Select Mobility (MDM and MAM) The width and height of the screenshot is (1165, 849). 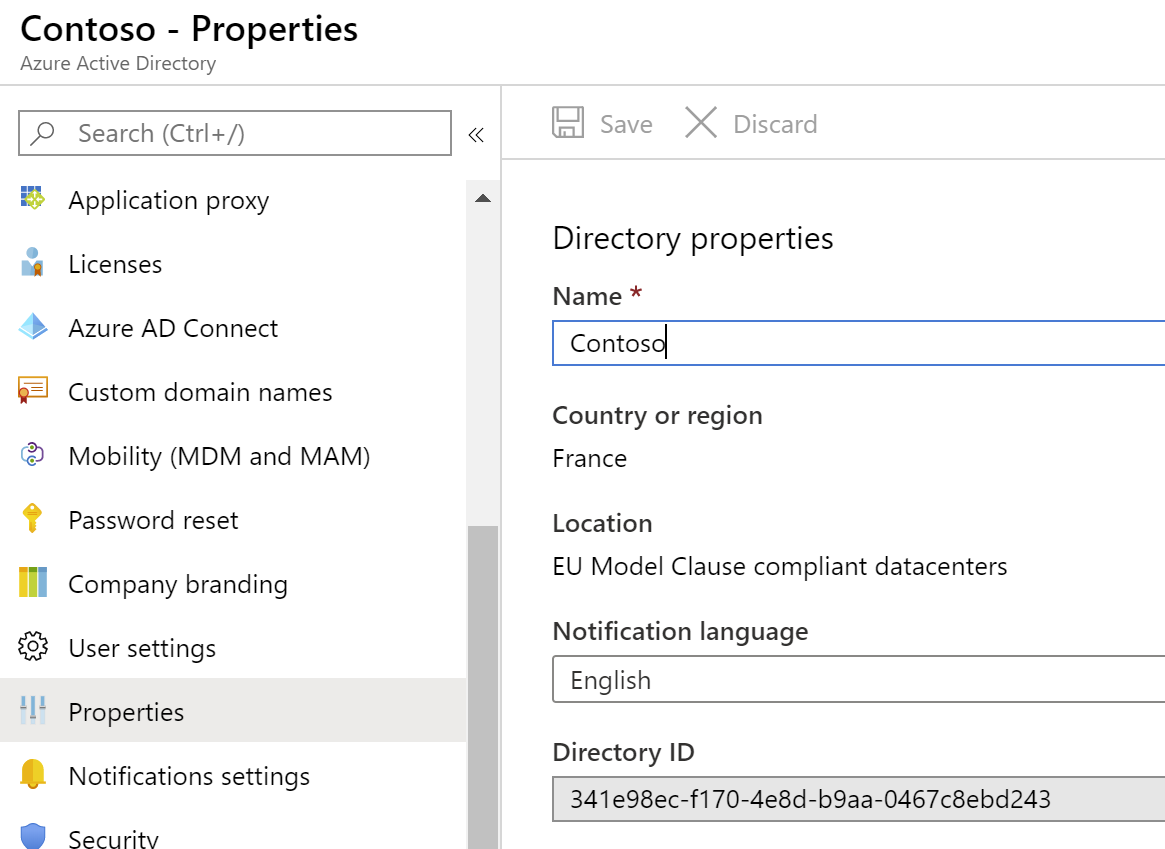click(x=233, y=455)
